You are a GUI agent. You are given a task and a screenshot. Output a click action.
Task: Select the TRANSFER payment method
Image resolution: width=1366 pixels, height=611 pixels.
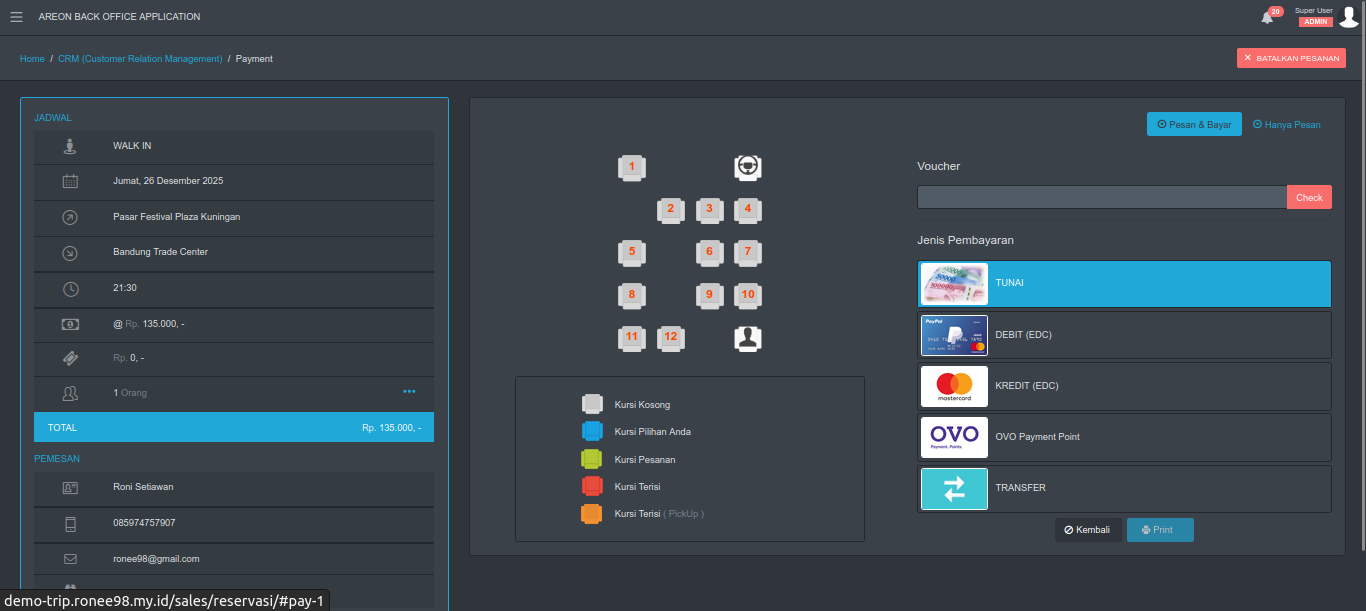tap(1123, 488)
